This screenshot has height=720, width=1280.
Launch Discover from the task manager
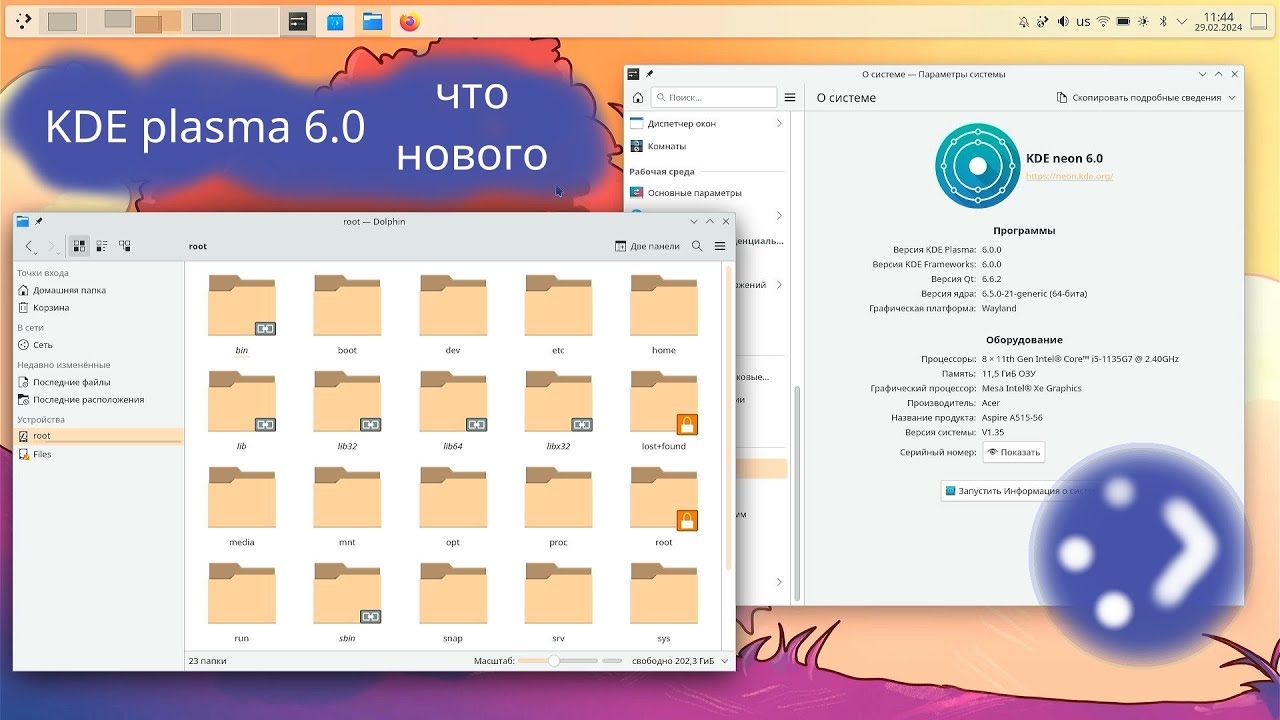336,21
